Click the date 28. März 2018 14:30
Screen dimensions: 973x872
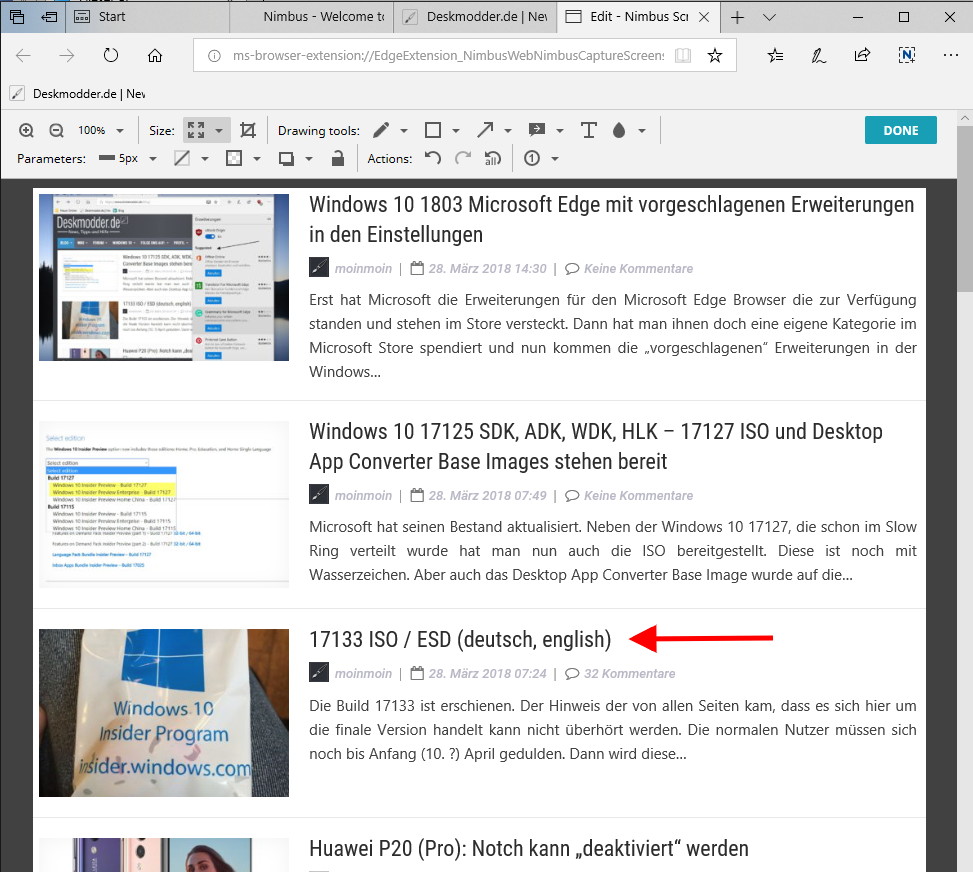click(x=488, y=269)
